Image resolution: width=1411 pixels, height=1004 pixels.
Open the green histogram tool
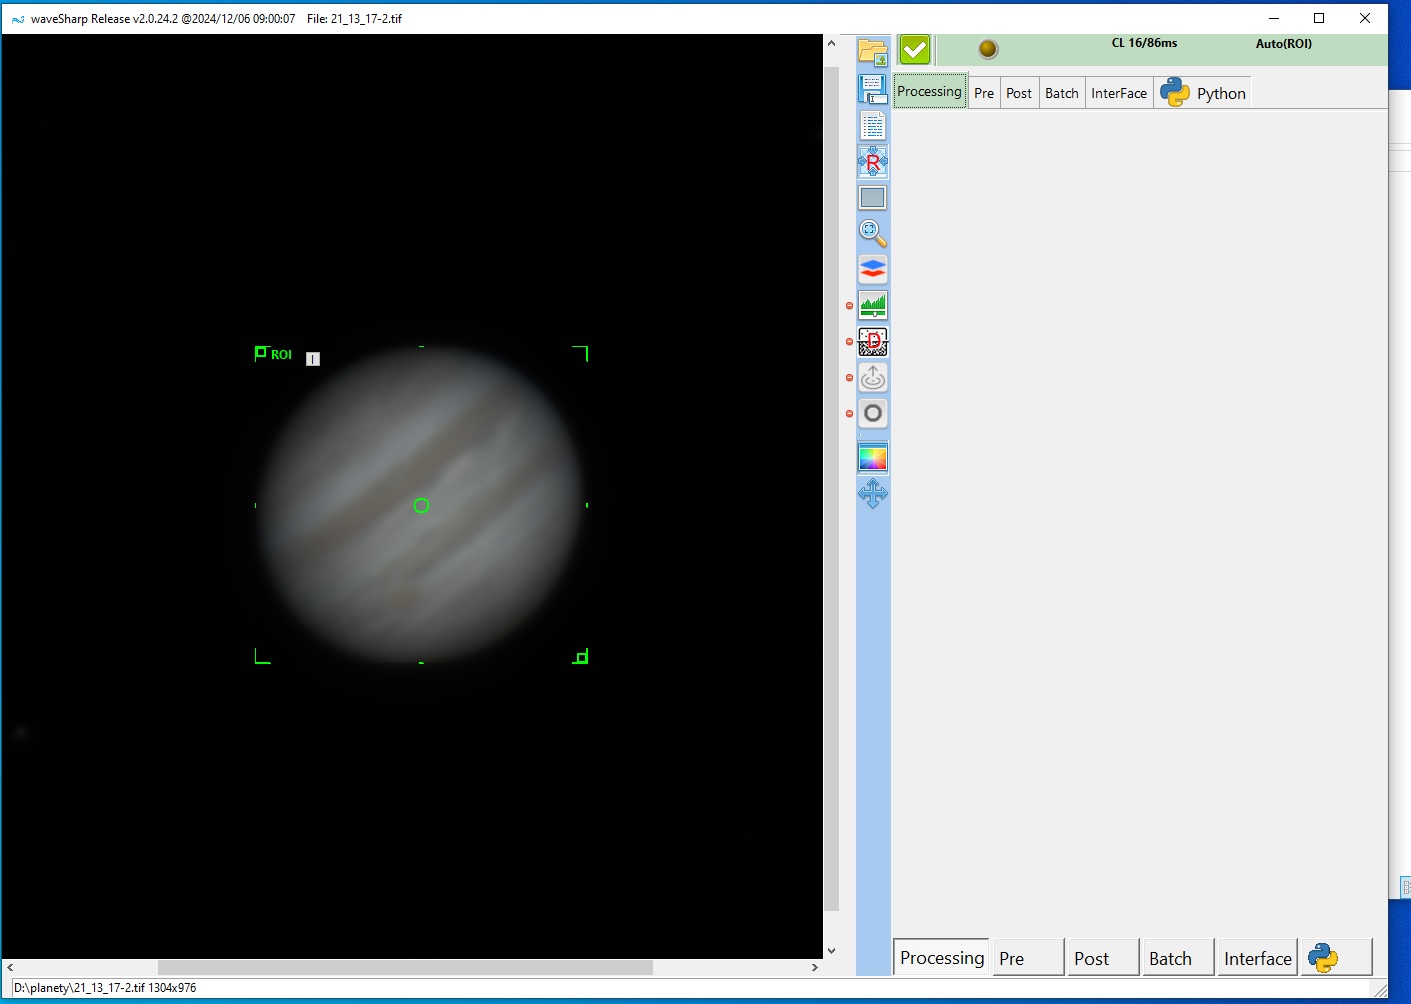point(872,305)
